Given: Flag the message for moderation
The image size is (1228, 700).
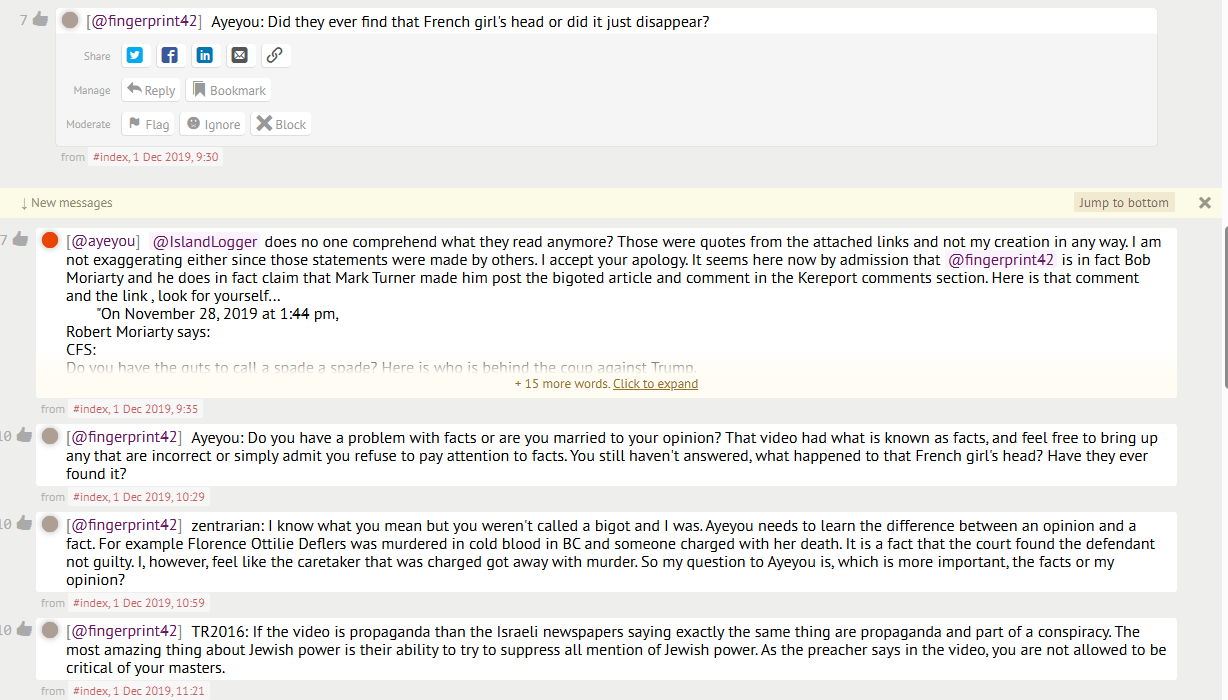Looking at the screenshot, I should coord(148,124).
